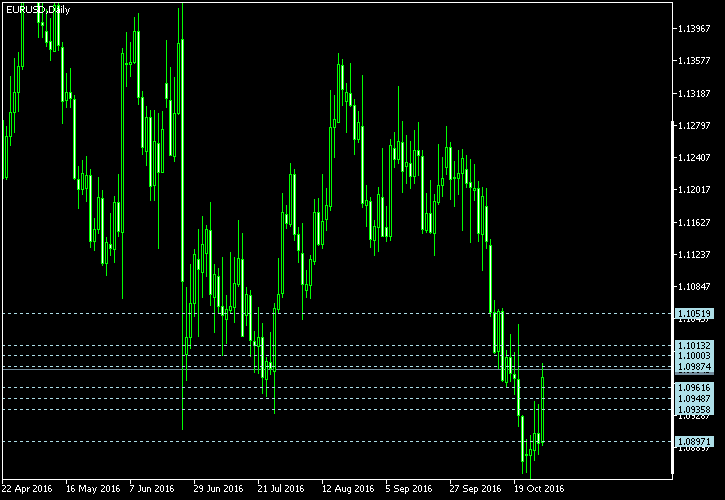This screenshot has width=725, height=500.
Task: Click the 12 Aug 2016 date label
Action: pyautogui.click(x=348, y=488)
